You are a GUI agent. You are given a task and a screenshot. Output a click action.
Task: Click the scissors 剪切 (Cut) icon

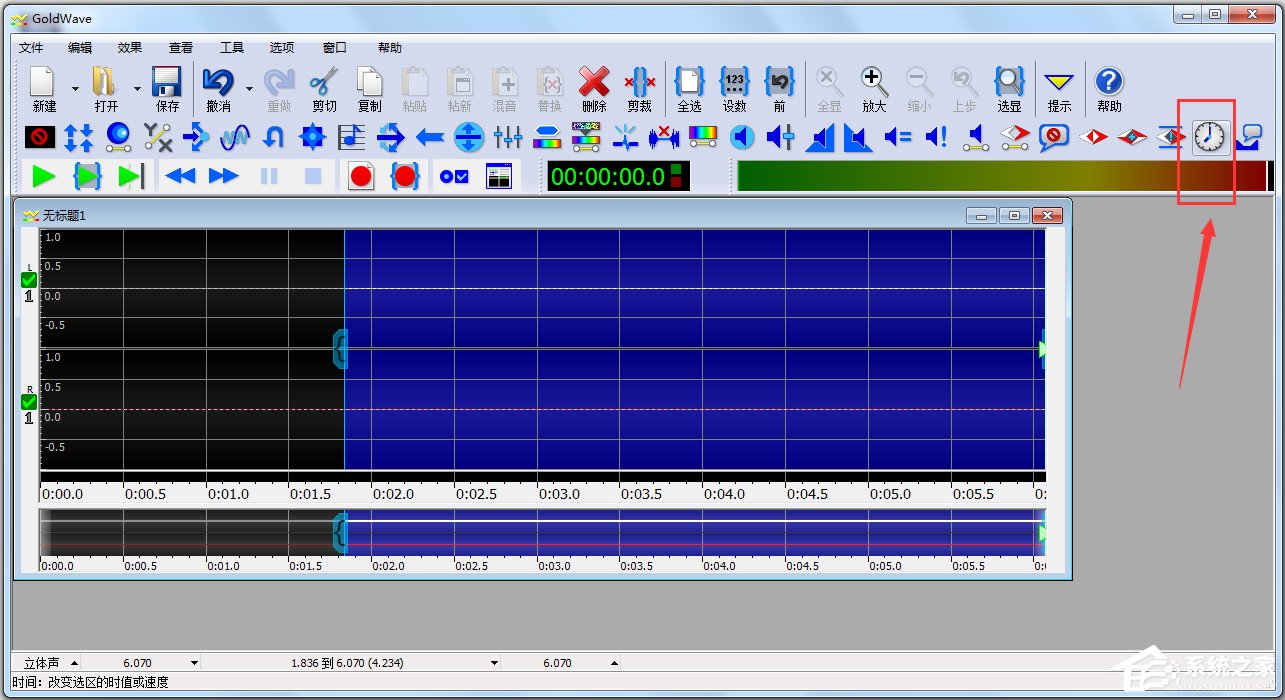point(324,89)
